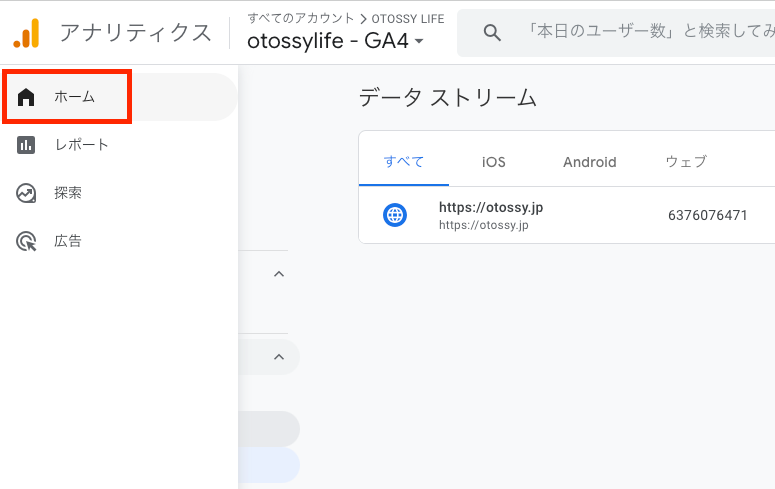Viewport: 775px width, 489px height.
Task: Open the Reports bar chart icon
Action: click(x=27, y=145)
